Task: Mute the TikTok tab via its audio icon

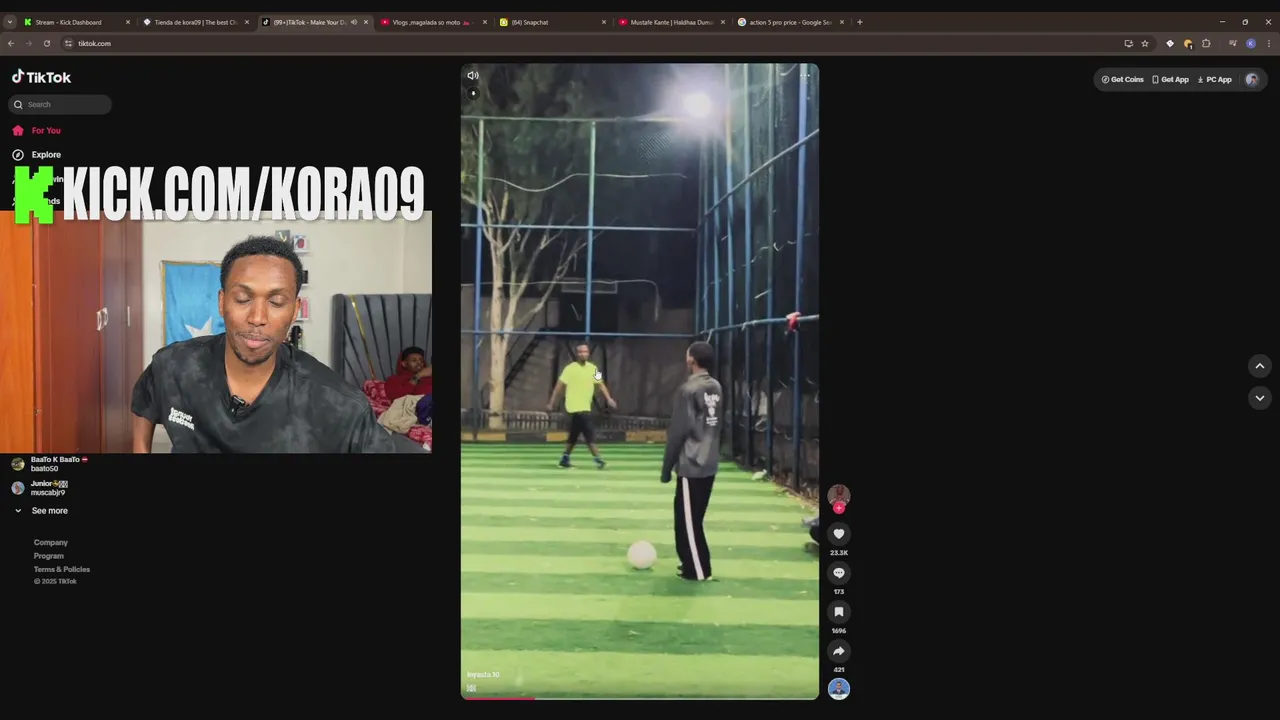Action: coord(354,22)
